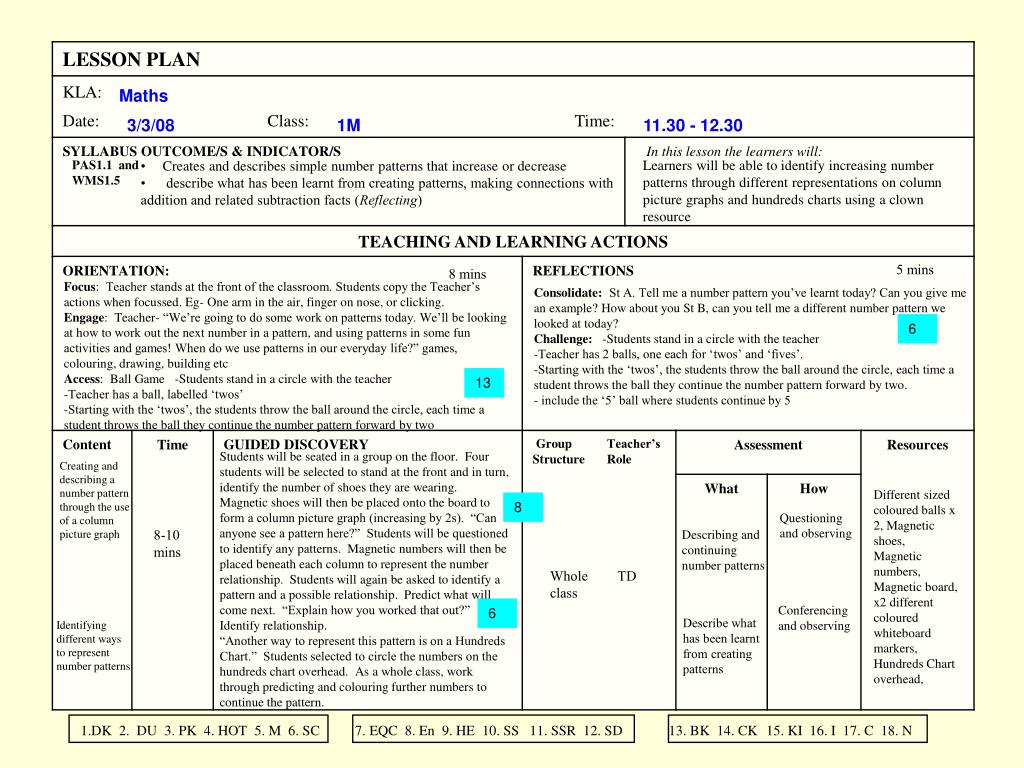Click the legend code "16. I"
Image resolution: width=1024 pixels, height=768 pixels.
[823, 731]
